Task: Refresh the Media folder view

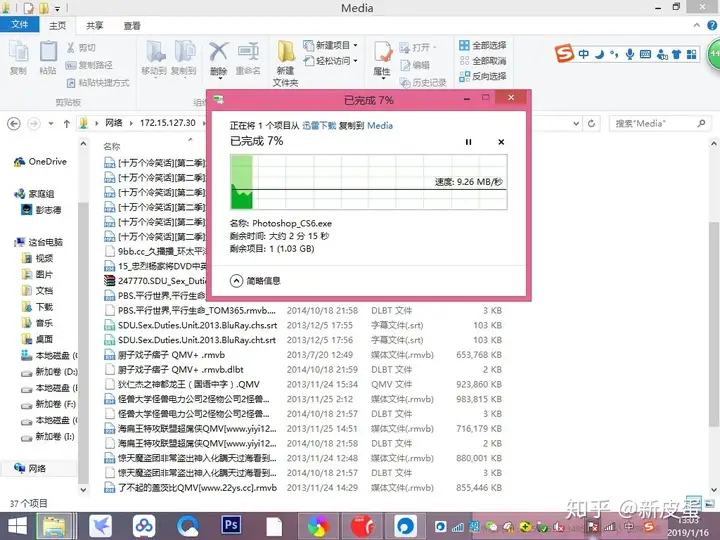Action: pyautogui.click(x=591, y=124)
